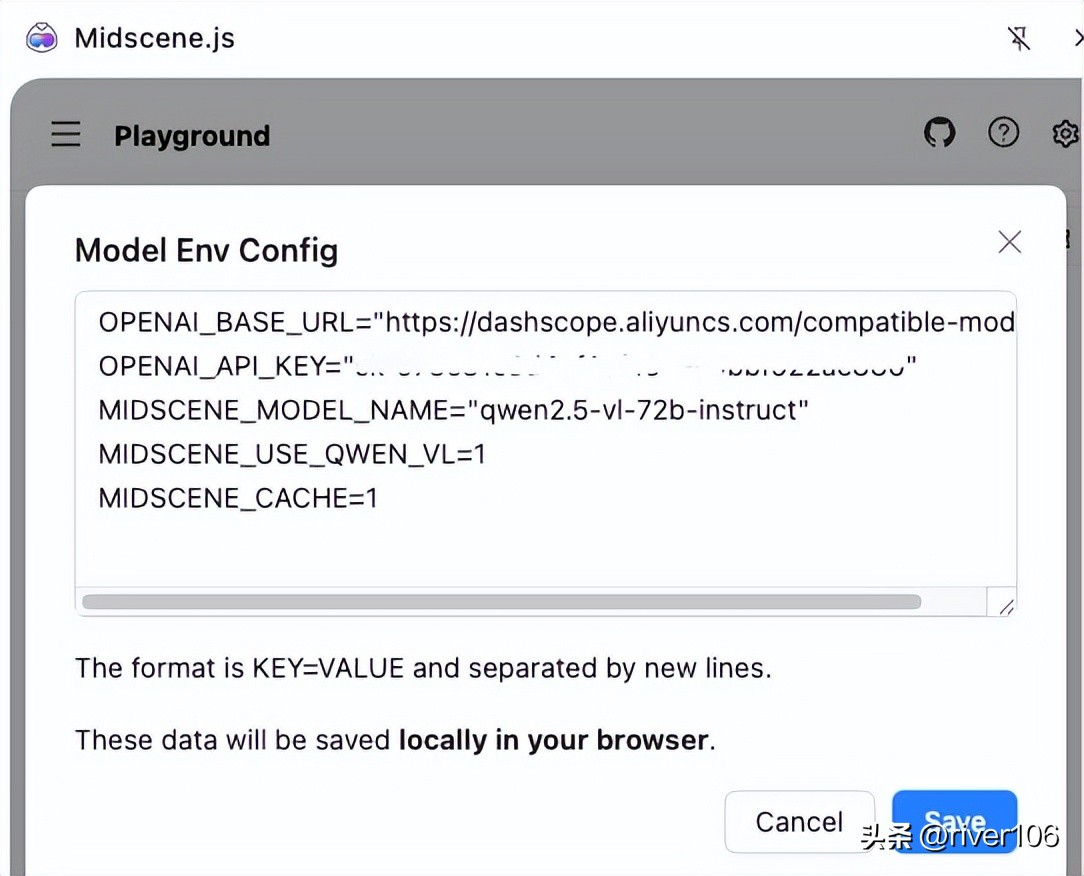
Task: Close the Model Env Config dialog
Action: [1010, 242]
